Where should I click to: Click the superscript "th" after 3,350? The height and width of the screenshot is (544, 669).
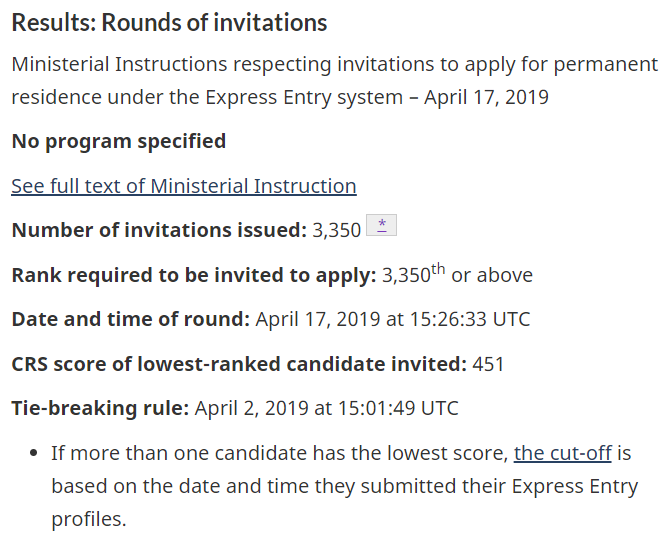[x=437, y=267]
